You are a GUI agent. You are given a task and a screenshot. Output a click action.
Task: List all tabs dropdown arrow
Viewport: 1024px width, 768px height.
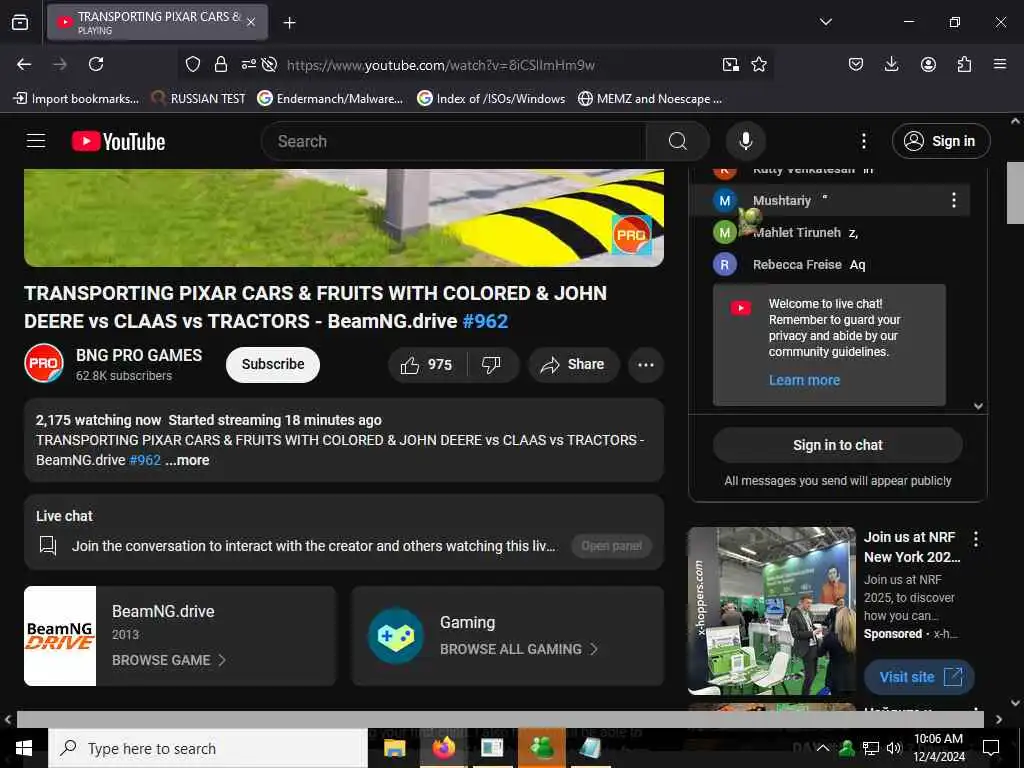(x=825, y=22)
